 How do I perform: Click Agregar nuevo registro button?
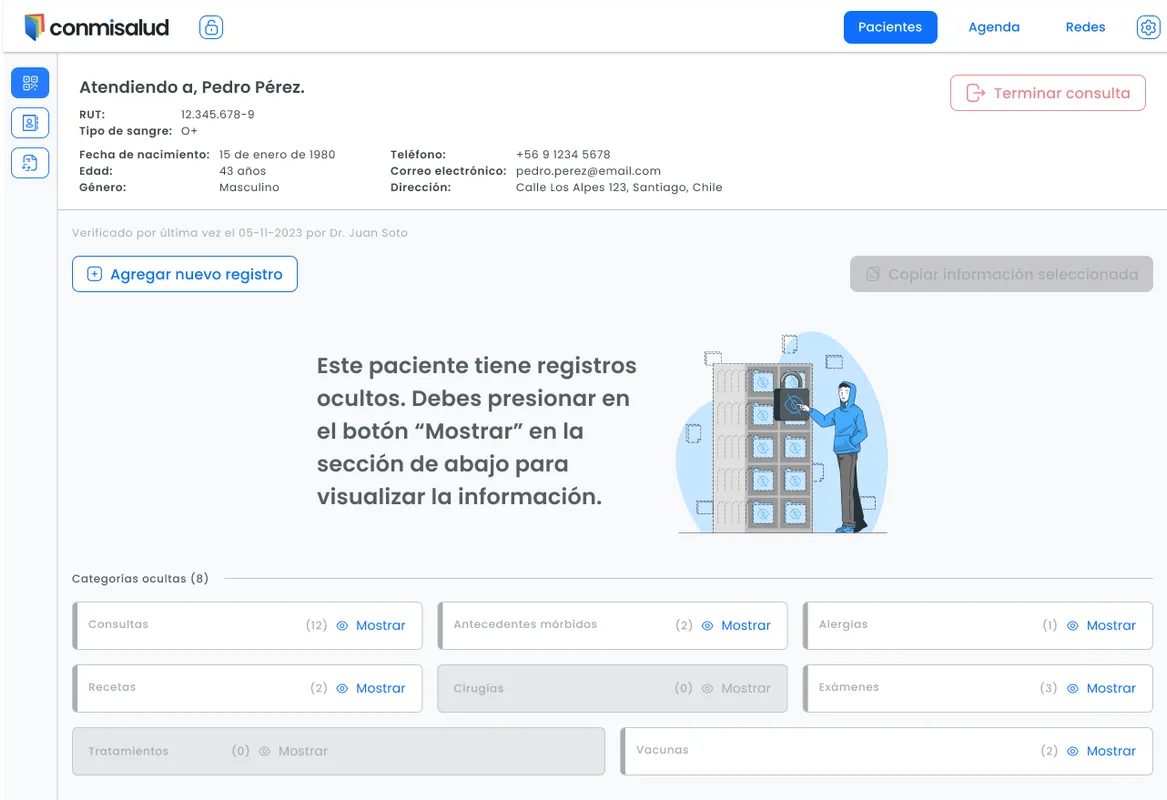185,274
